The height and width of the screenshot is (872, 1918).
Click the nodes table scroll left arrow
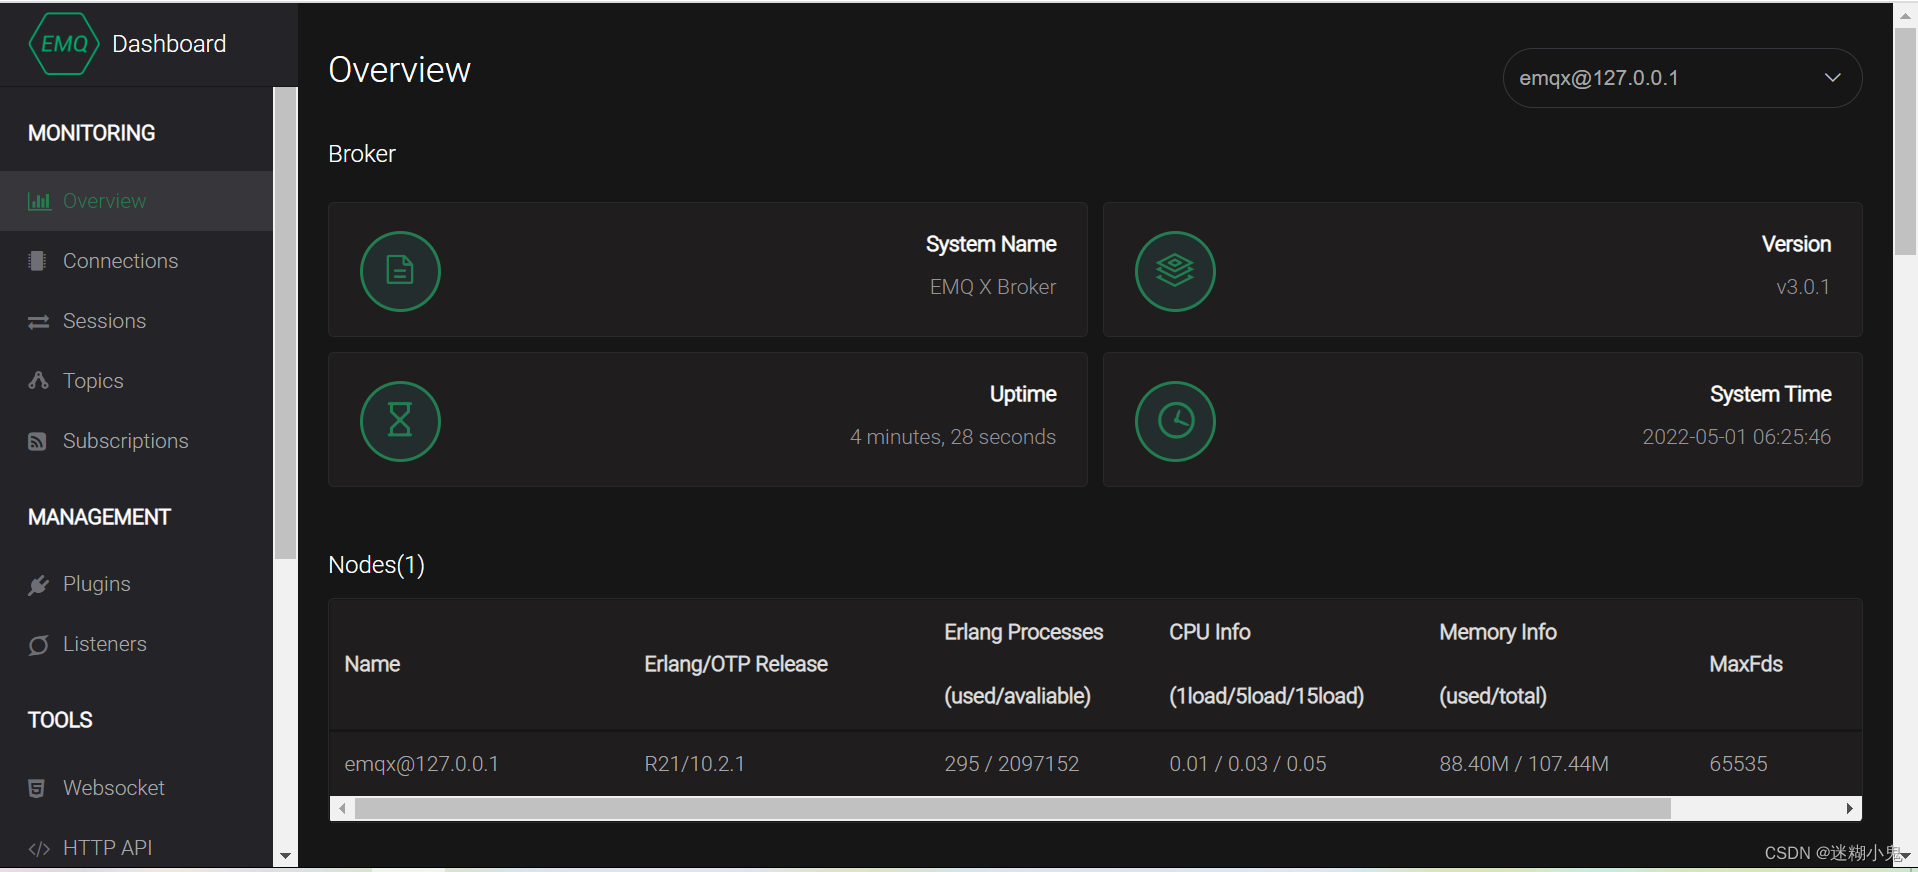pyautogui.click(x=342, y=808)
